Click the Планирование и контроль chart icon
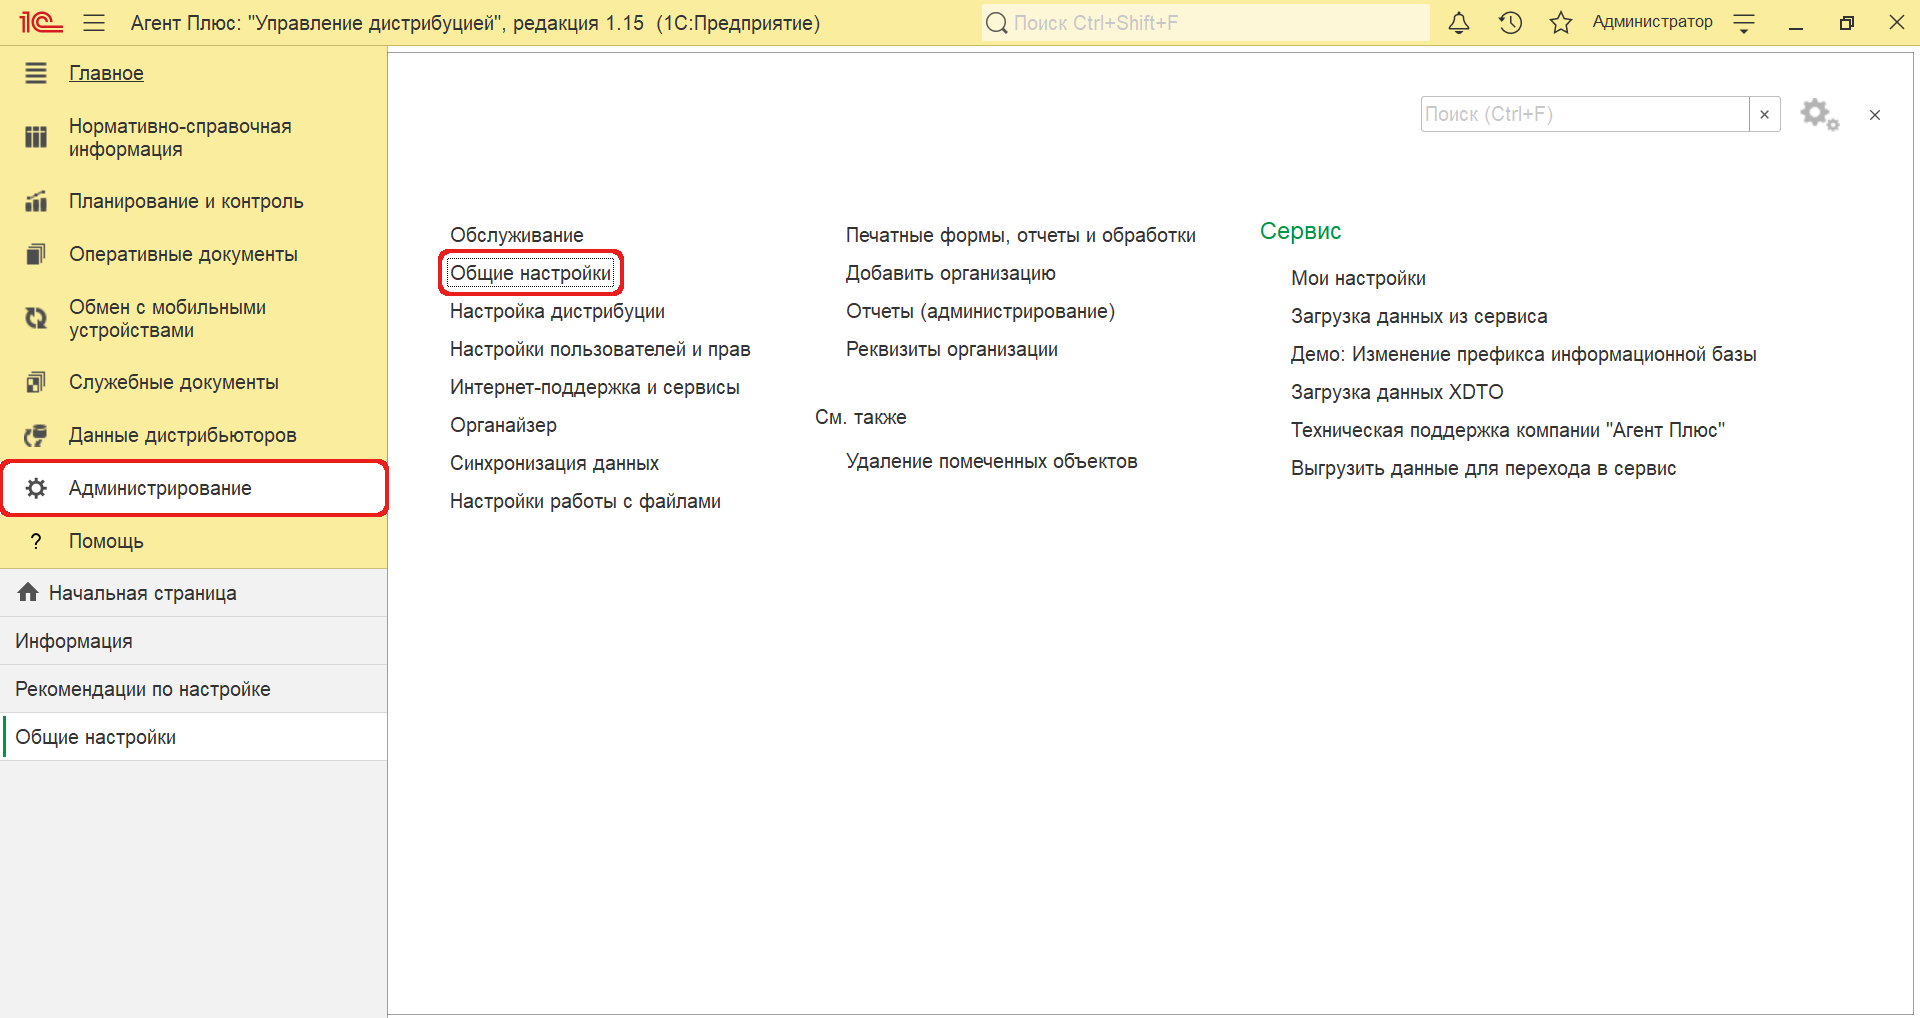The height and width of the screenshot is (1018, 1920). (36, 201)
